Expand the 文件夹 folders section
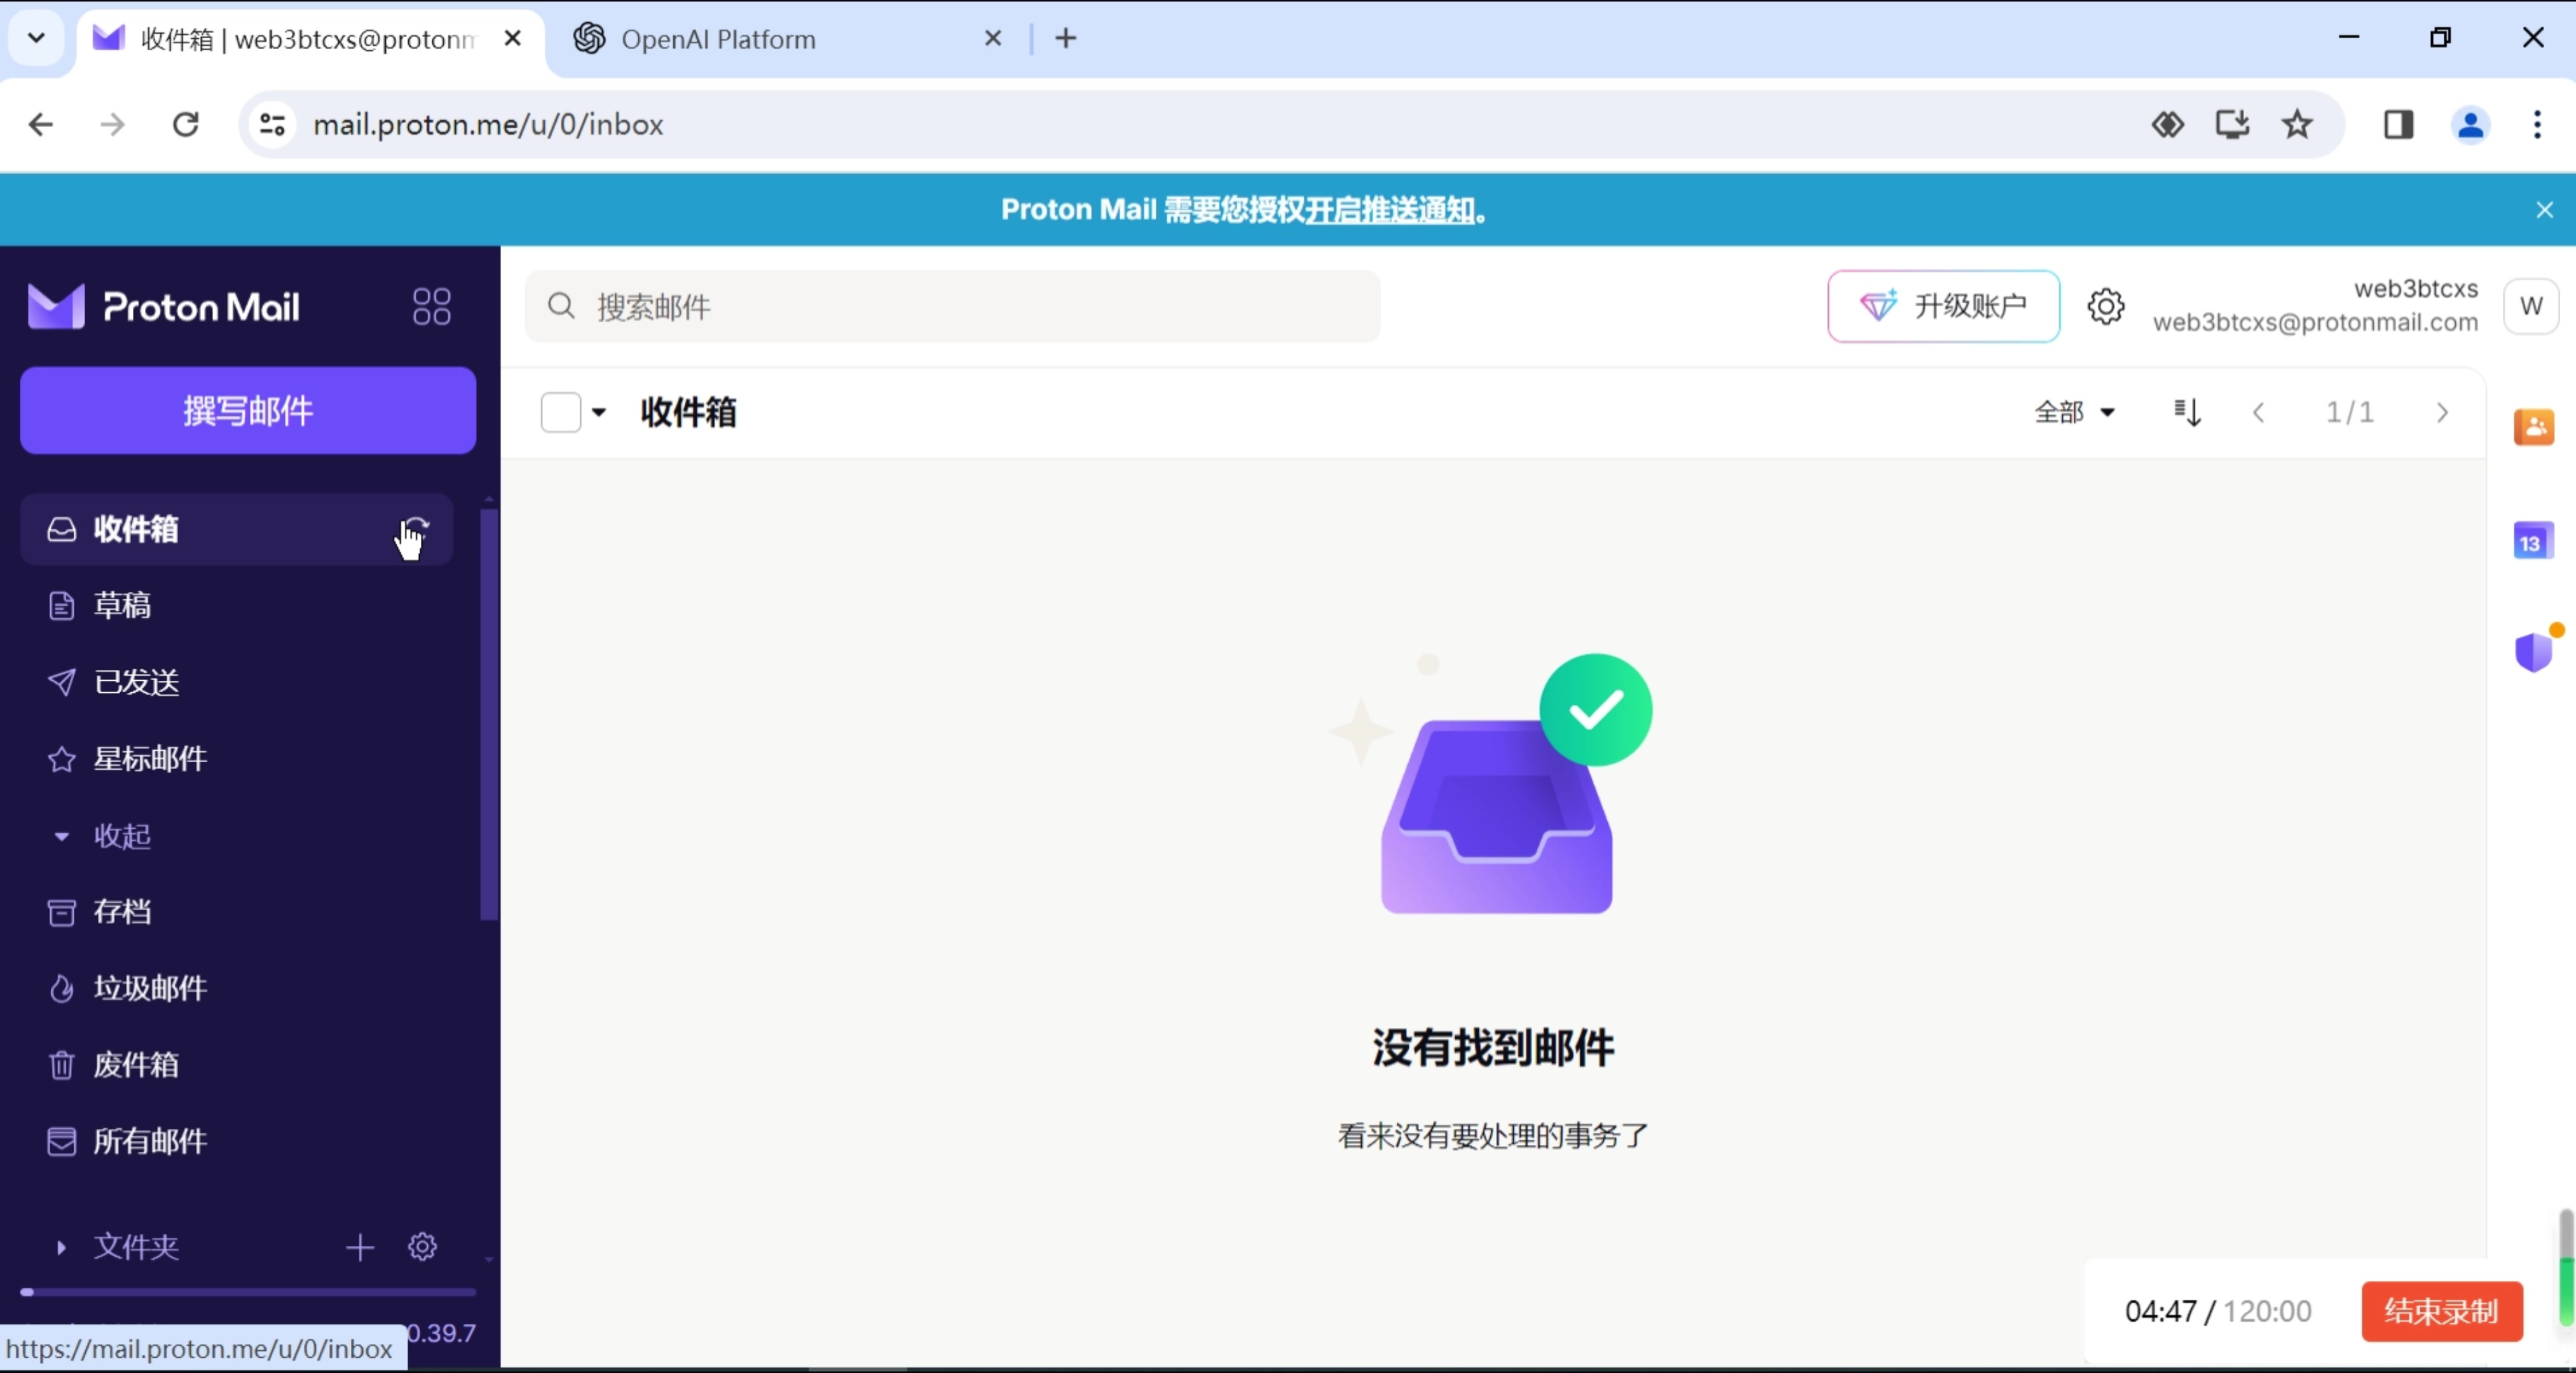 (x=60, y=1245)
